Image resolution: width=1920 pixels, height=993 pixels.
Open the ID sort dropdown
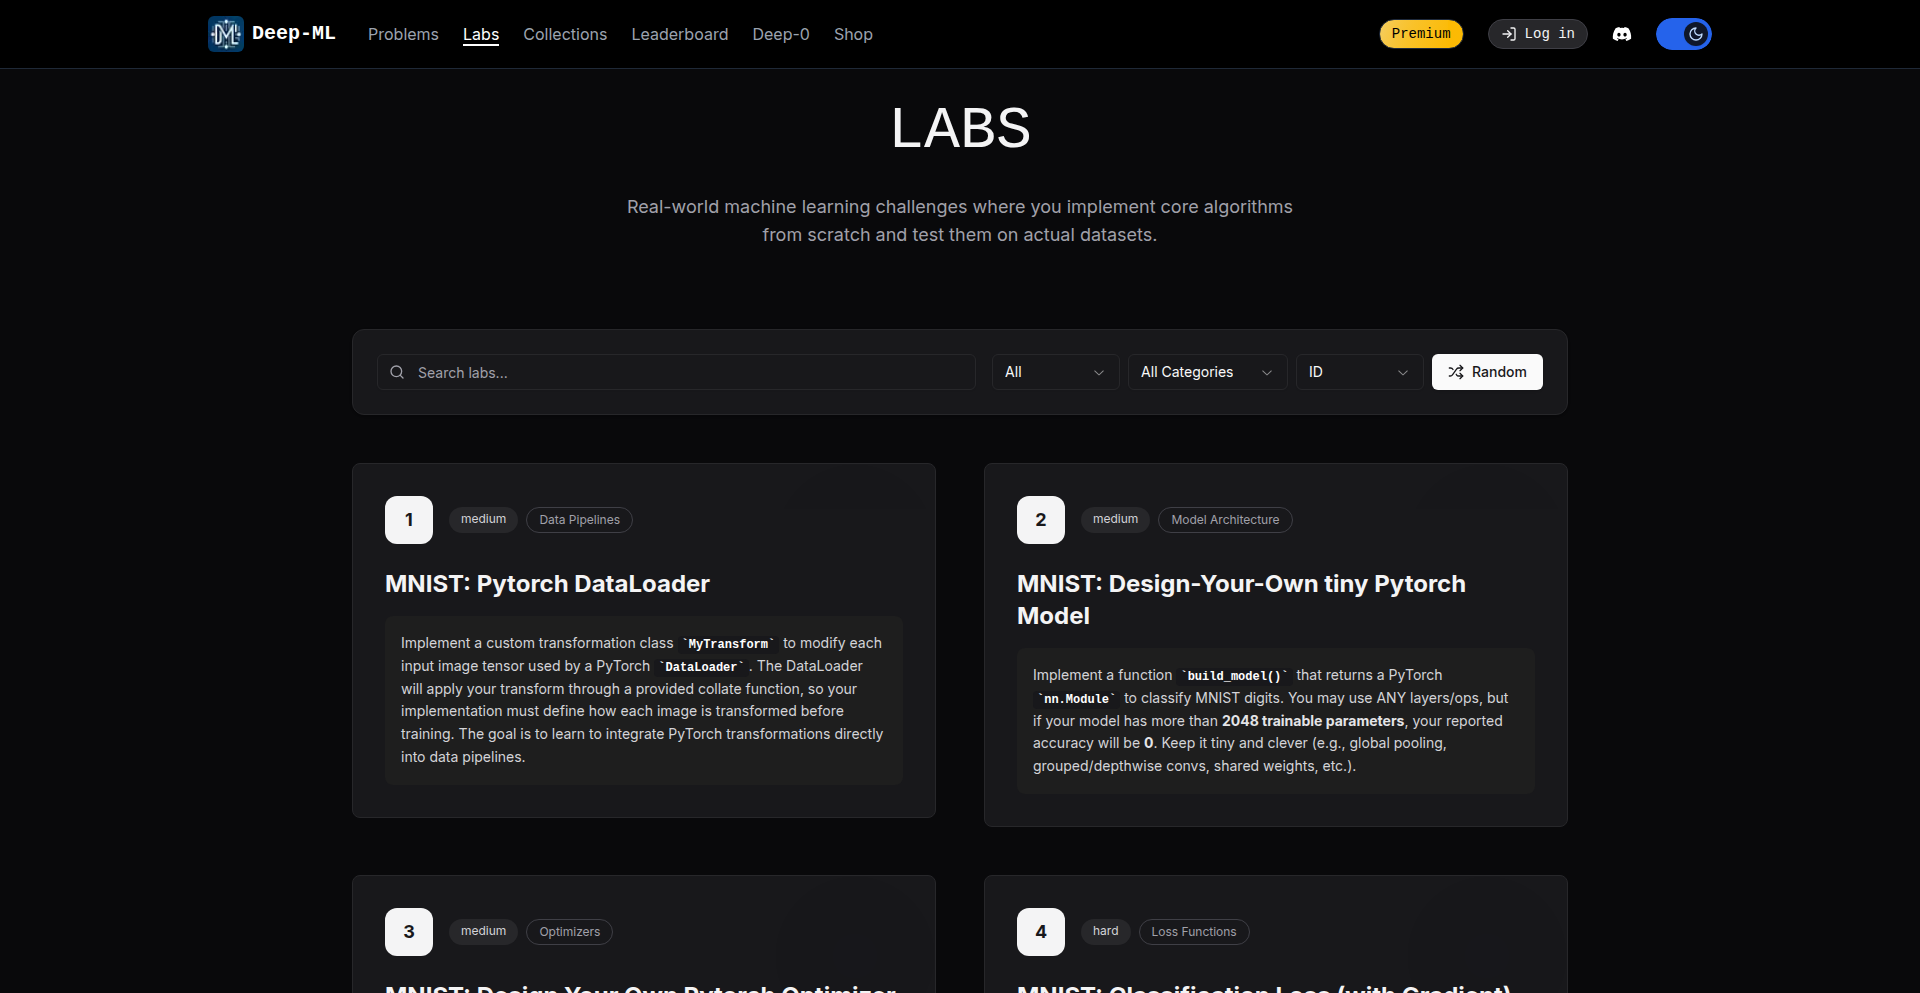click(1360, 372)
